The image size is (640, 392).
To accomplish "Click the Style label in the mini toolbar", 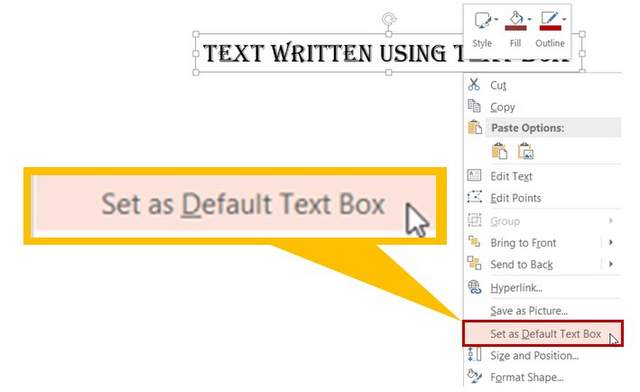I will (482, 43).
